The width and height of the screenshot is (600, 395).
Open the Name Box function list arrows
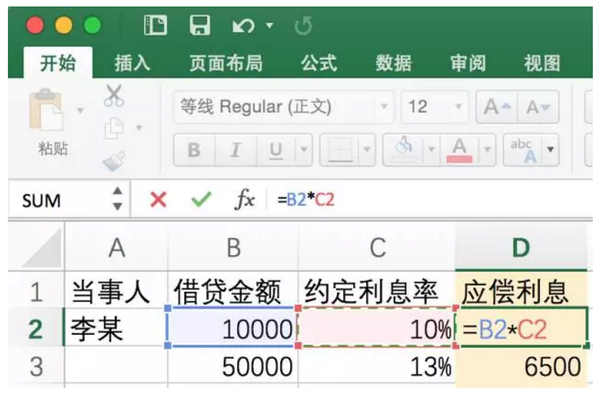pos(117,199)
